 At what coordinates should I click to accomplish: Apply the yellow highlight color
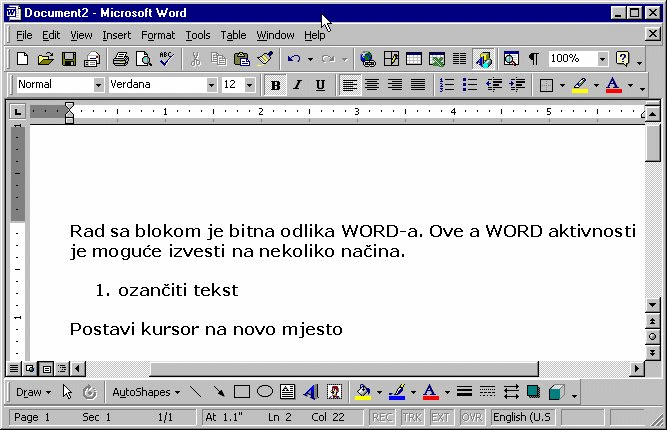pyautogui.click(x=580, y=85)
